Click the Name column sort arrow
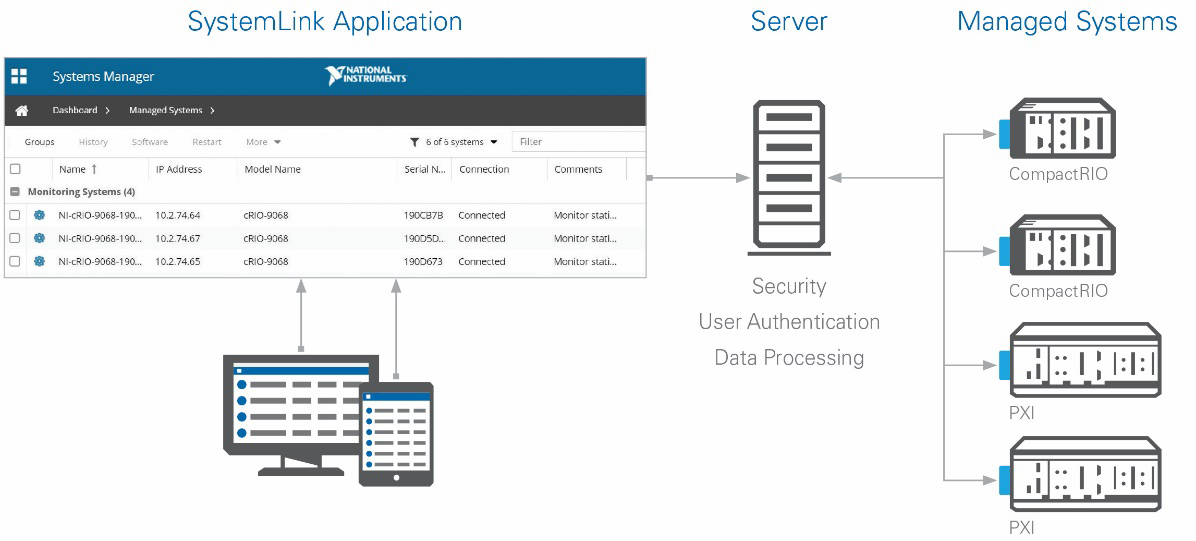1196x541 pixels. click(x=94, y=169)
